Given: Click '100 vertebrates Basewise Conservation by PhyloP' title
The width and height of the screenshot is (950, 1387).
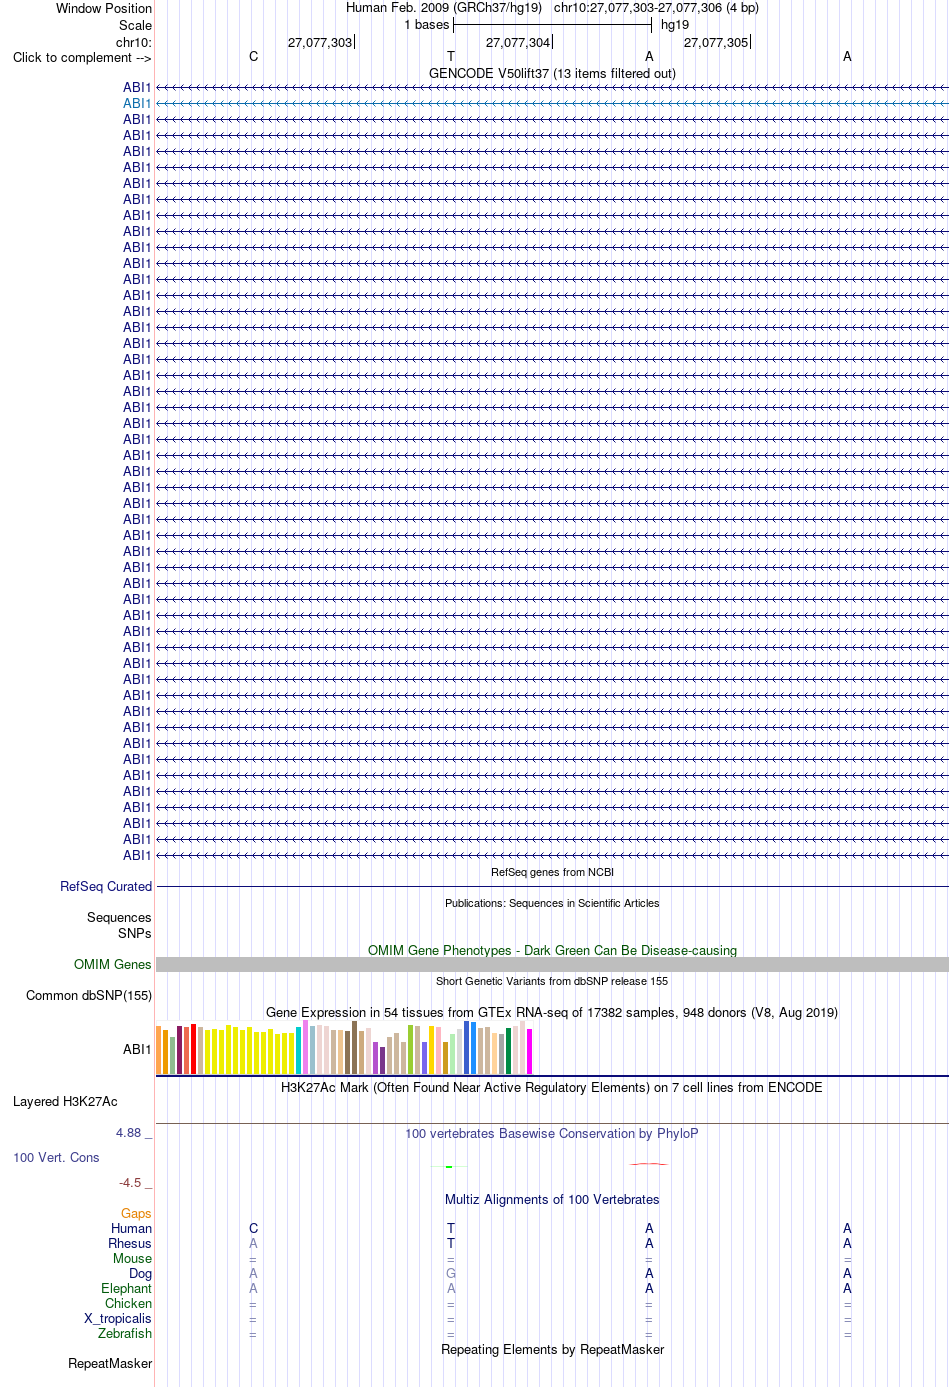Looking at the screenshot, I should coord(552,1133).
